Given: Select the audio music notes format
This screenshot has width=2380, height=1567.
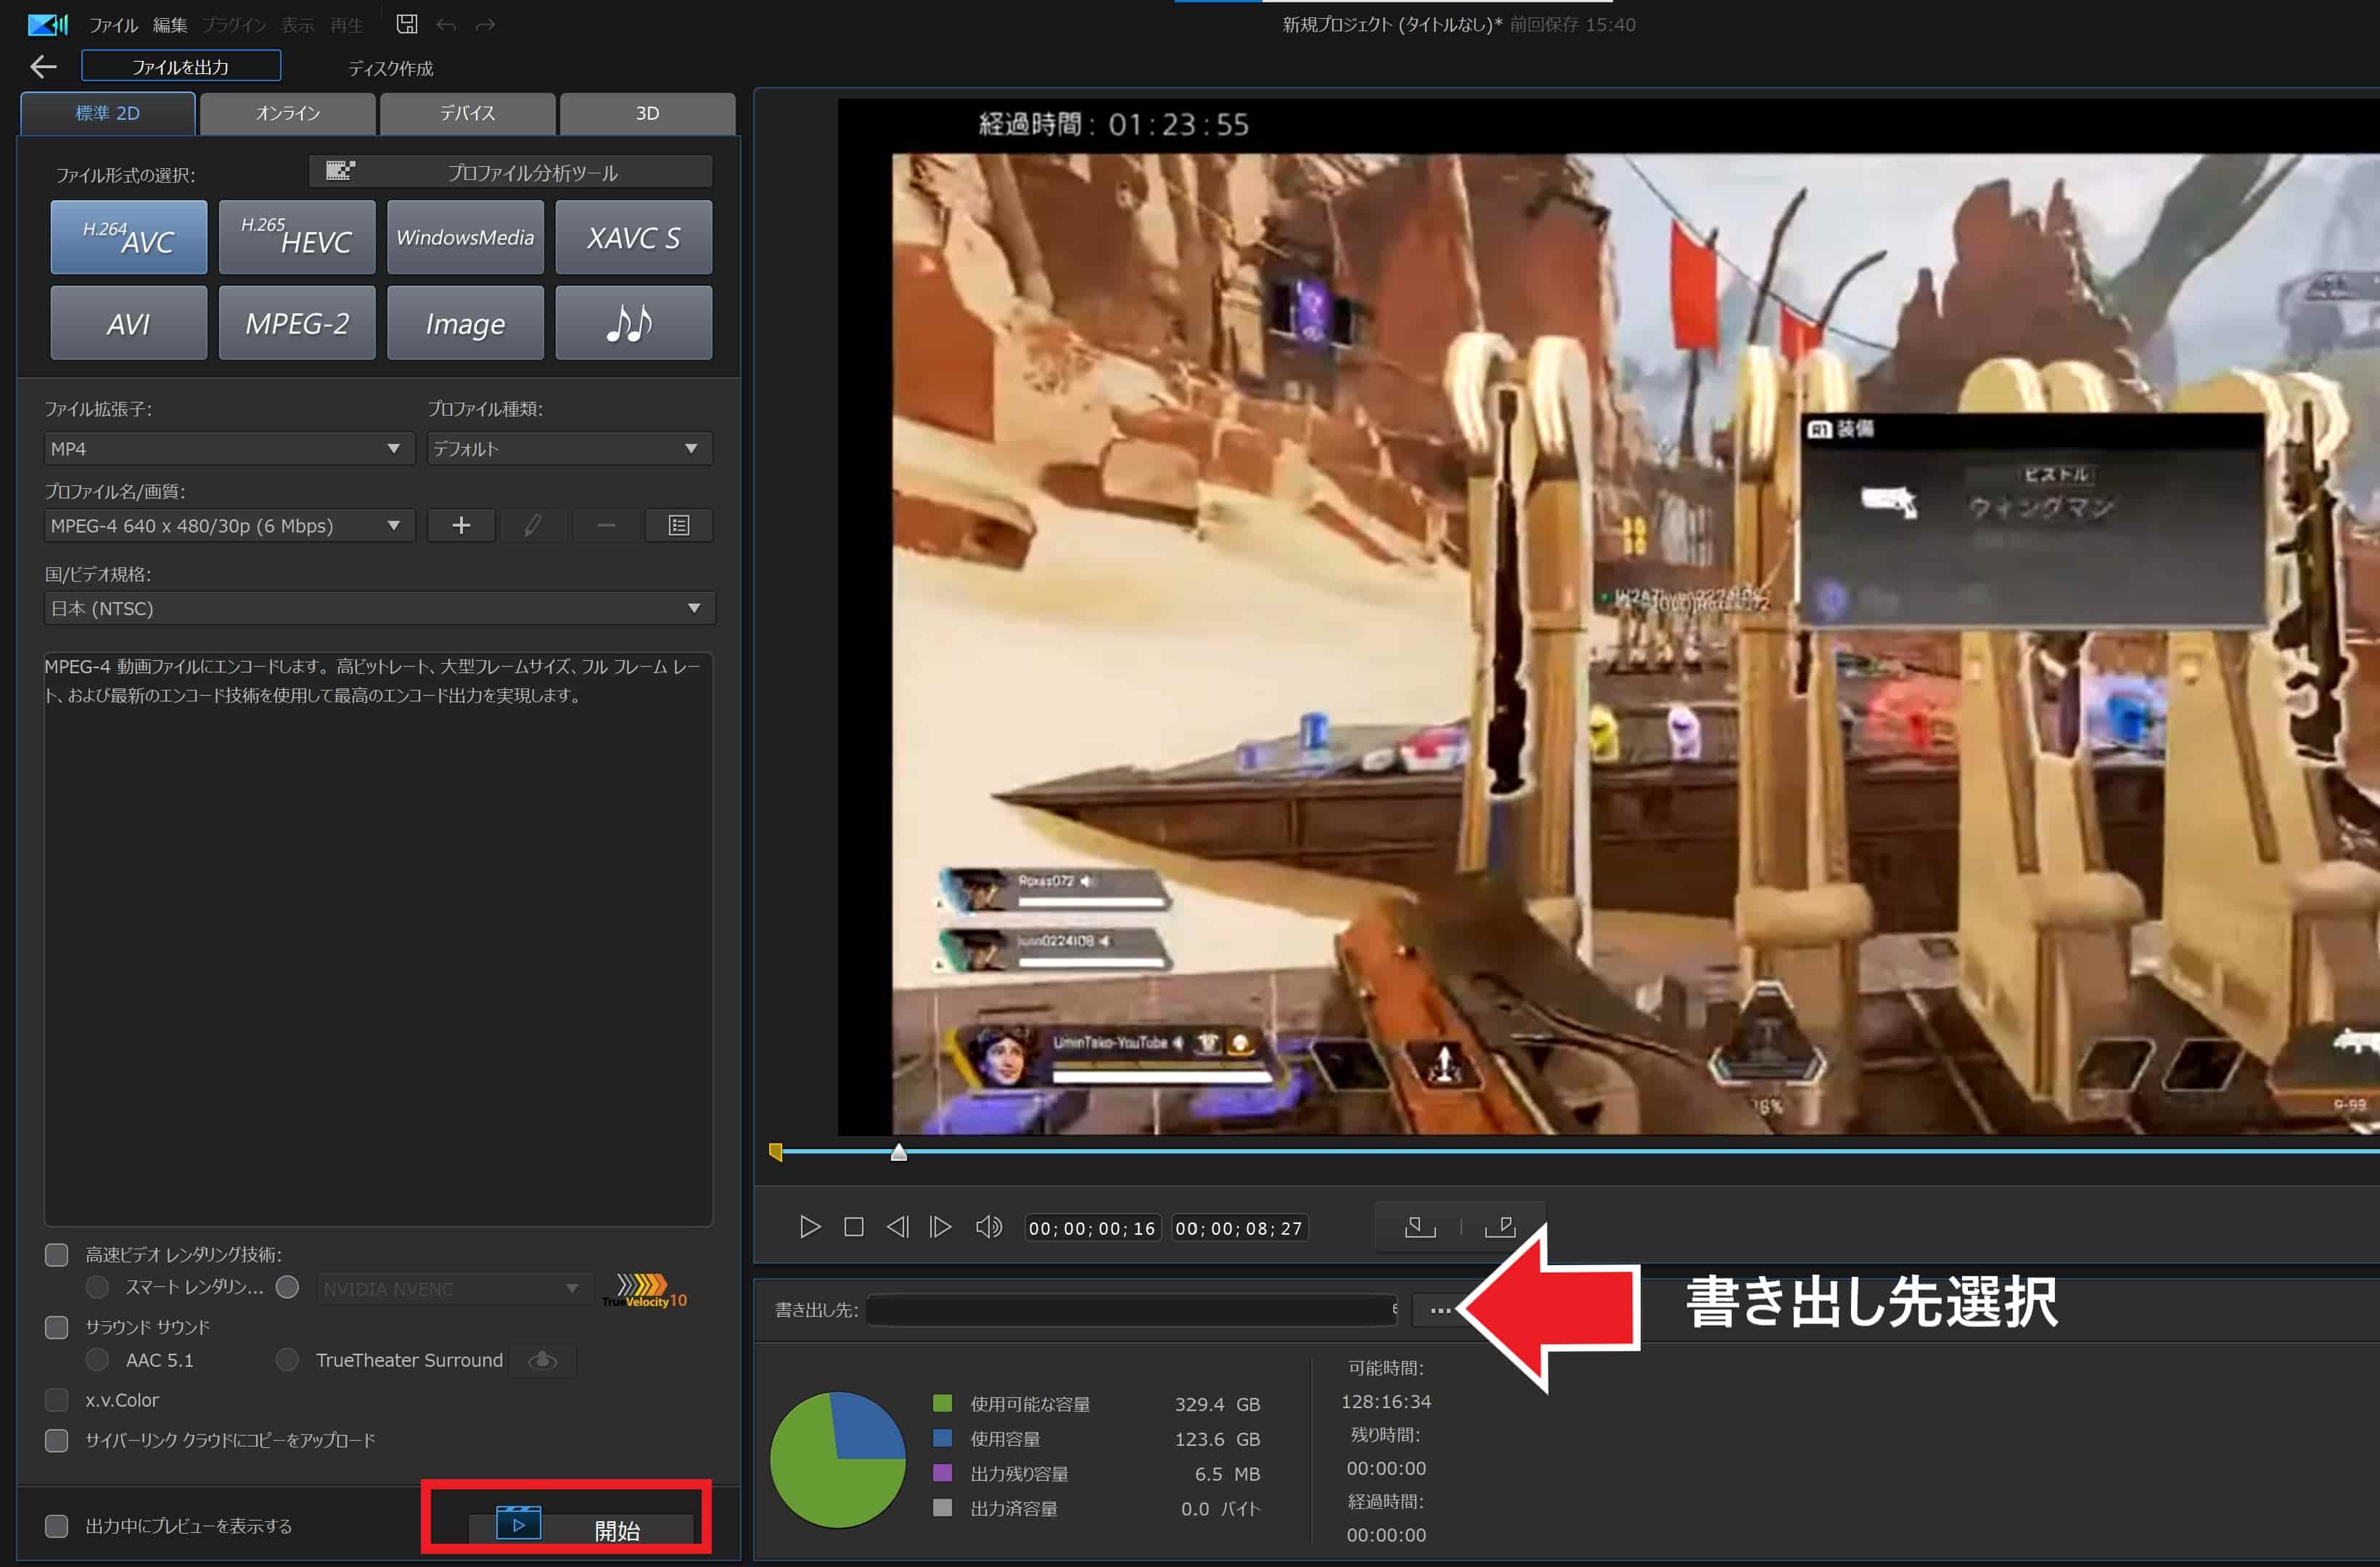Looking at the screenshot, I should (633, 323).
